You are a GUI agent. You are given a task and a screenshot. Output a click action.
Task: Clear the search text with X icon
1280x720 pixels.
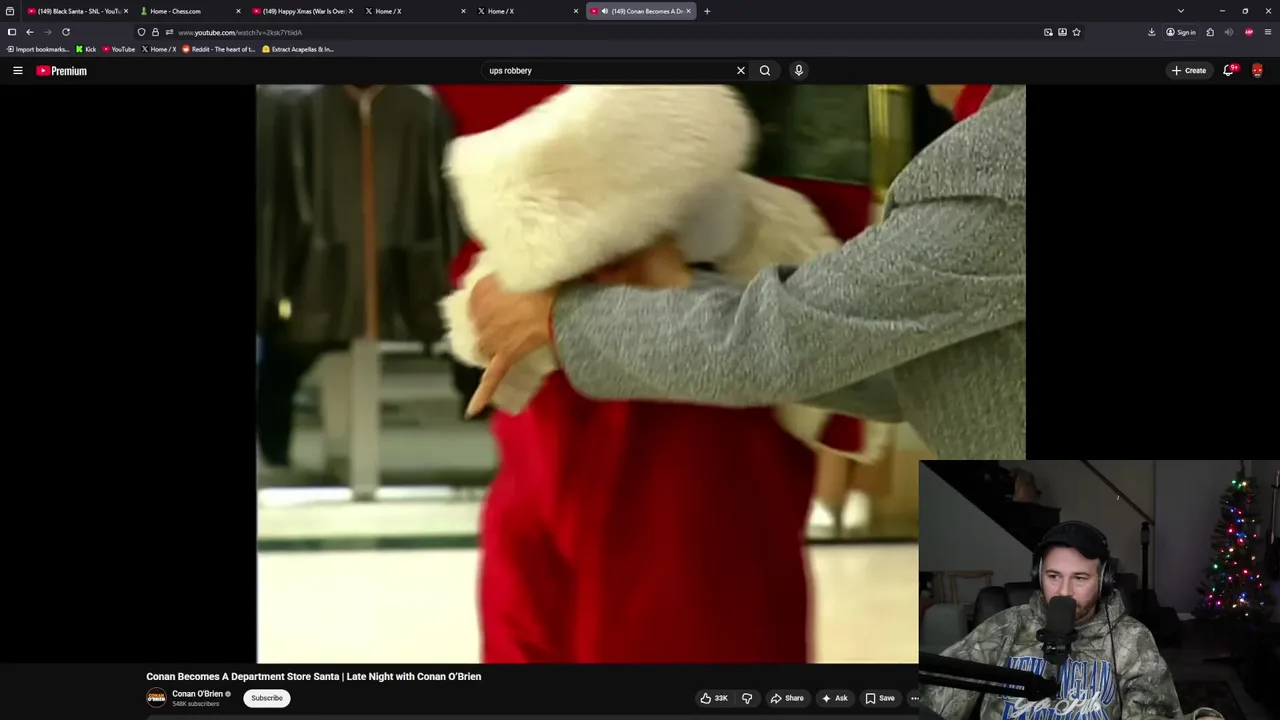pos(741,70)
